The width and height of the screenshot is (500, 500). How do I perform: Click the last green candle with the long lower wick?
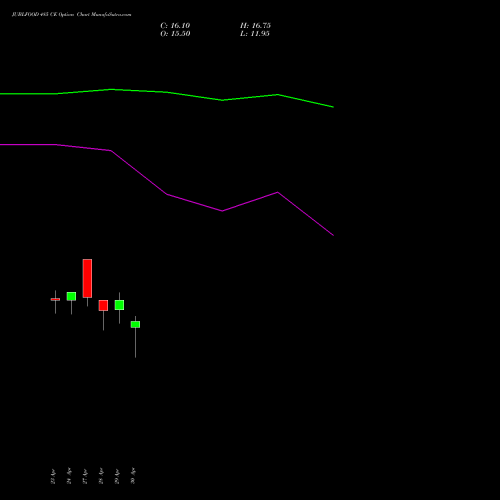click(x=135, y=324)
